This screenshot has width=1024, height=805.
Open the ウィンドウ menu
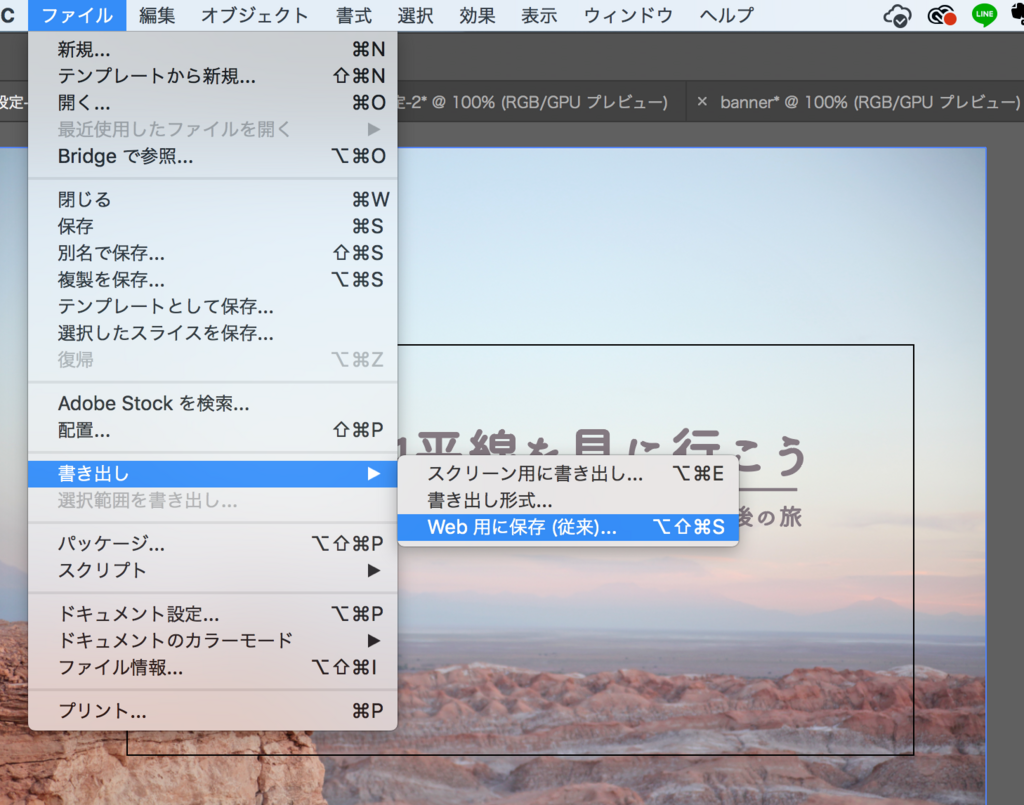(628, 15)
